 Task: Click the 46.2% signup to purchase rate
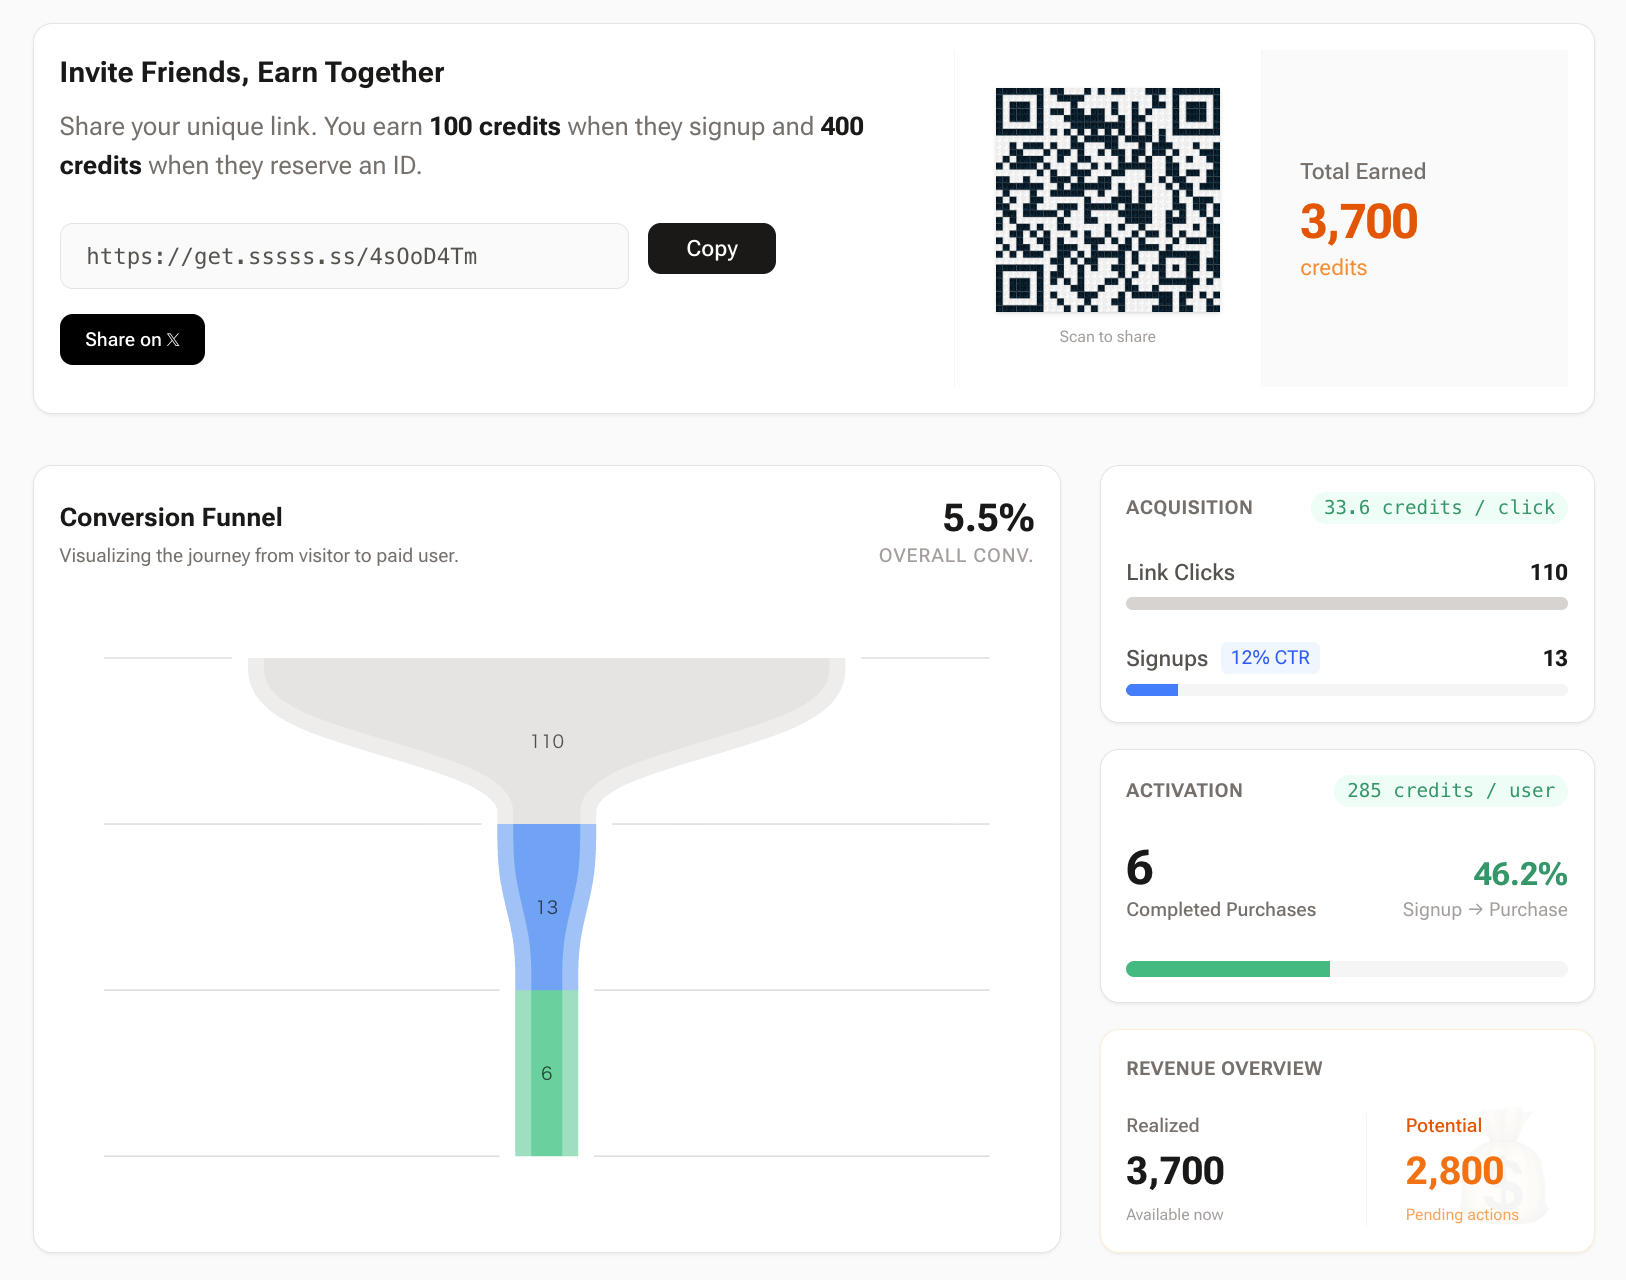point(1519,874)
